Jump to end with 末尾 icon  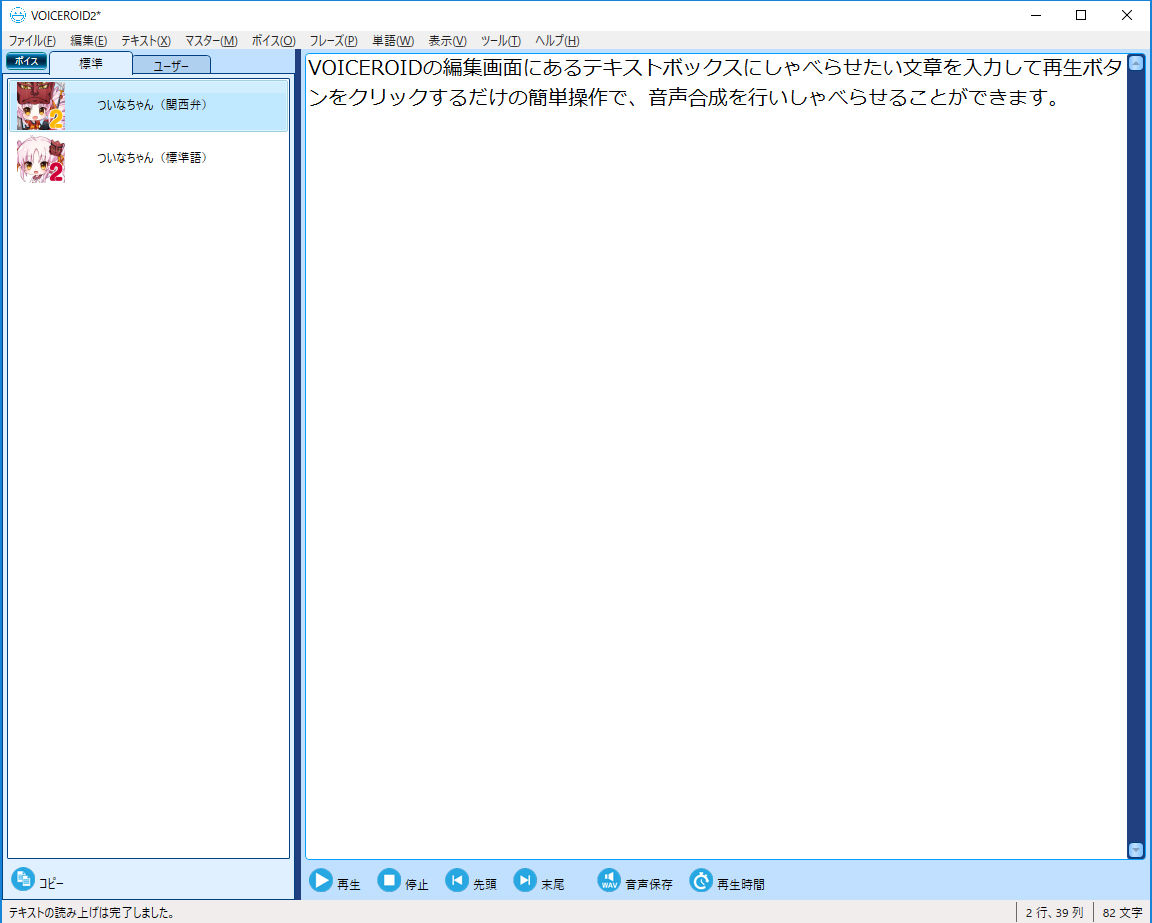click(x=525, y=880)
